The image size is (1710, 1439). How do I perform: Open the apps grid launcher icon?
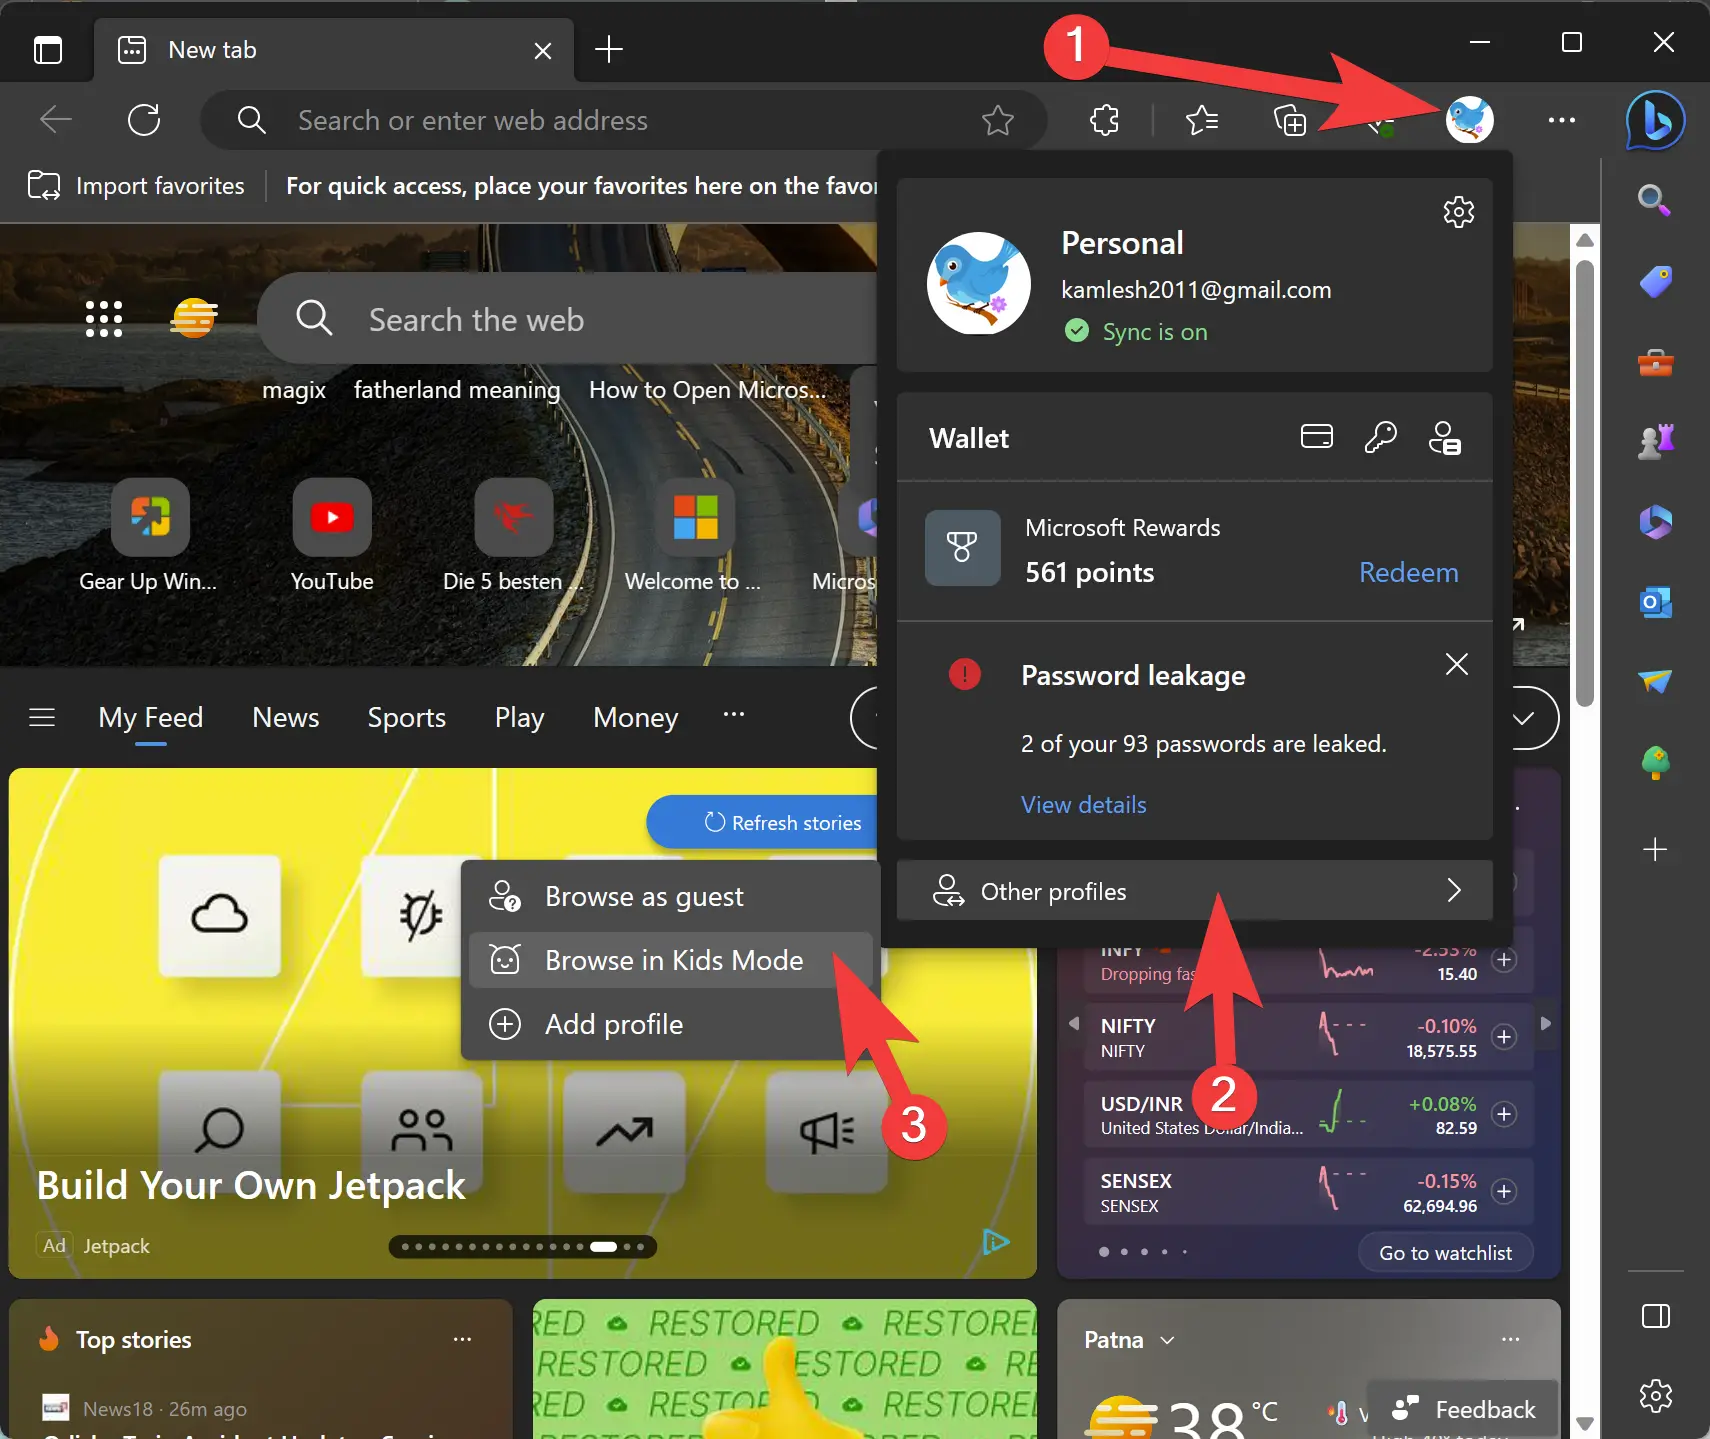click(104, 319)
